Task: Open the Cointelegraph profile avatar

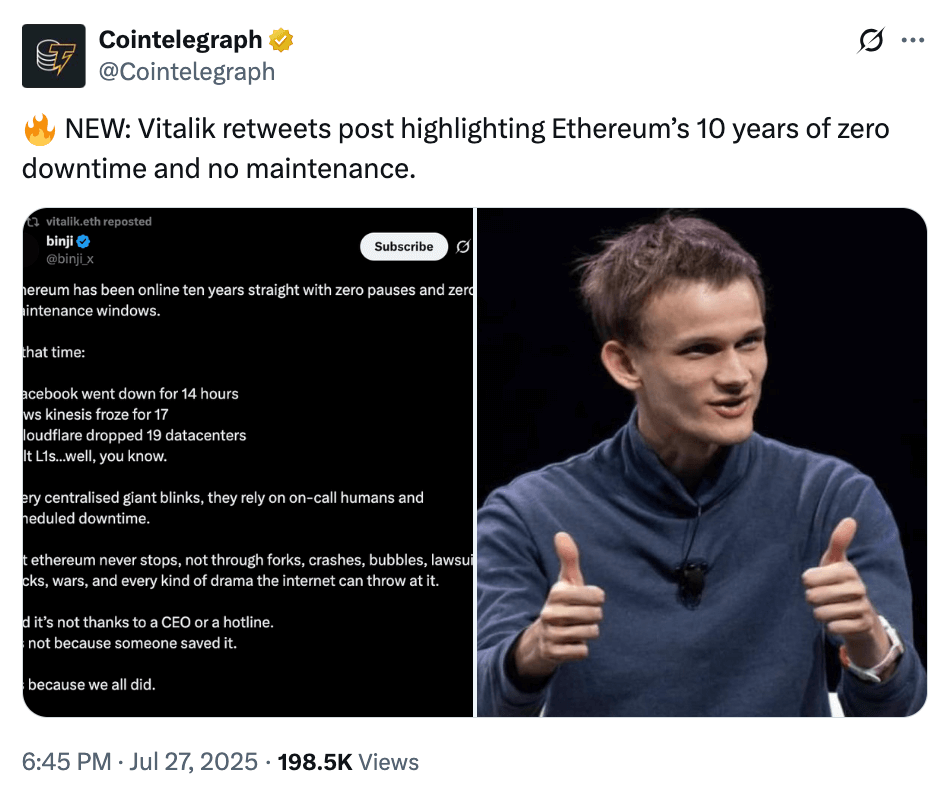Action: click(x=54, y=55)
